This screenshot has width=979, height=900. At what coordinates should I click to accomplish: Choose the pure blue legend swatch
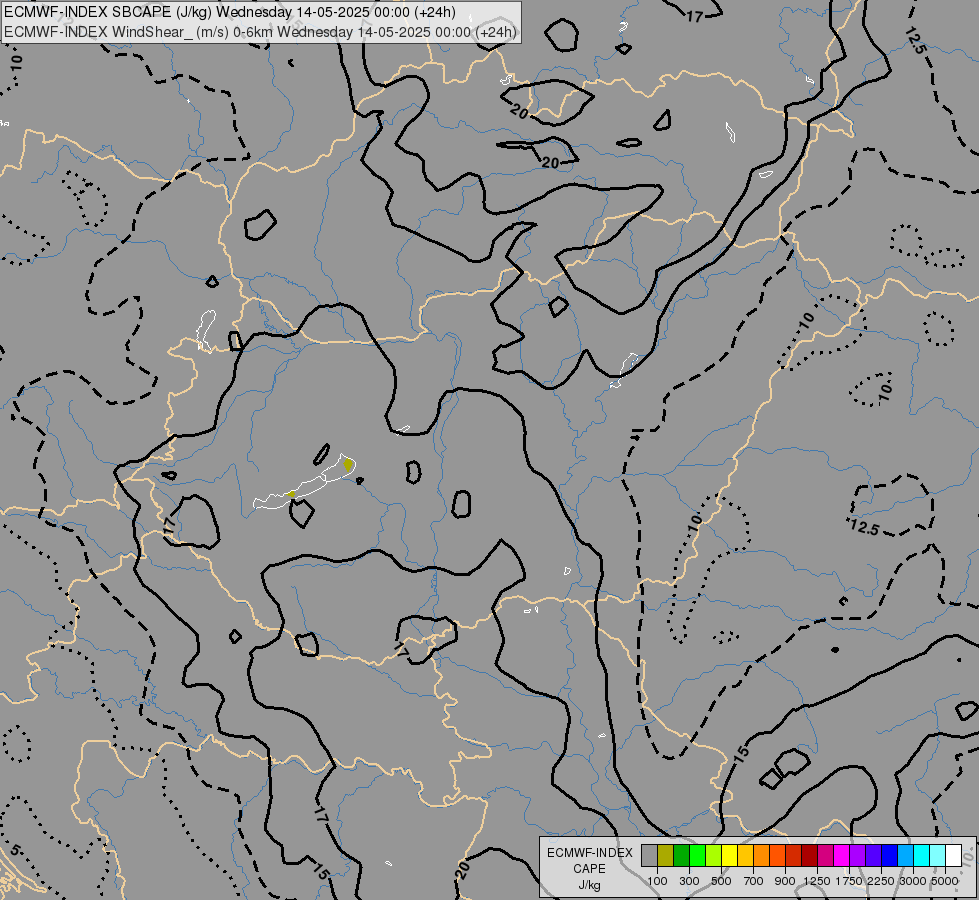tap(889, 856)
